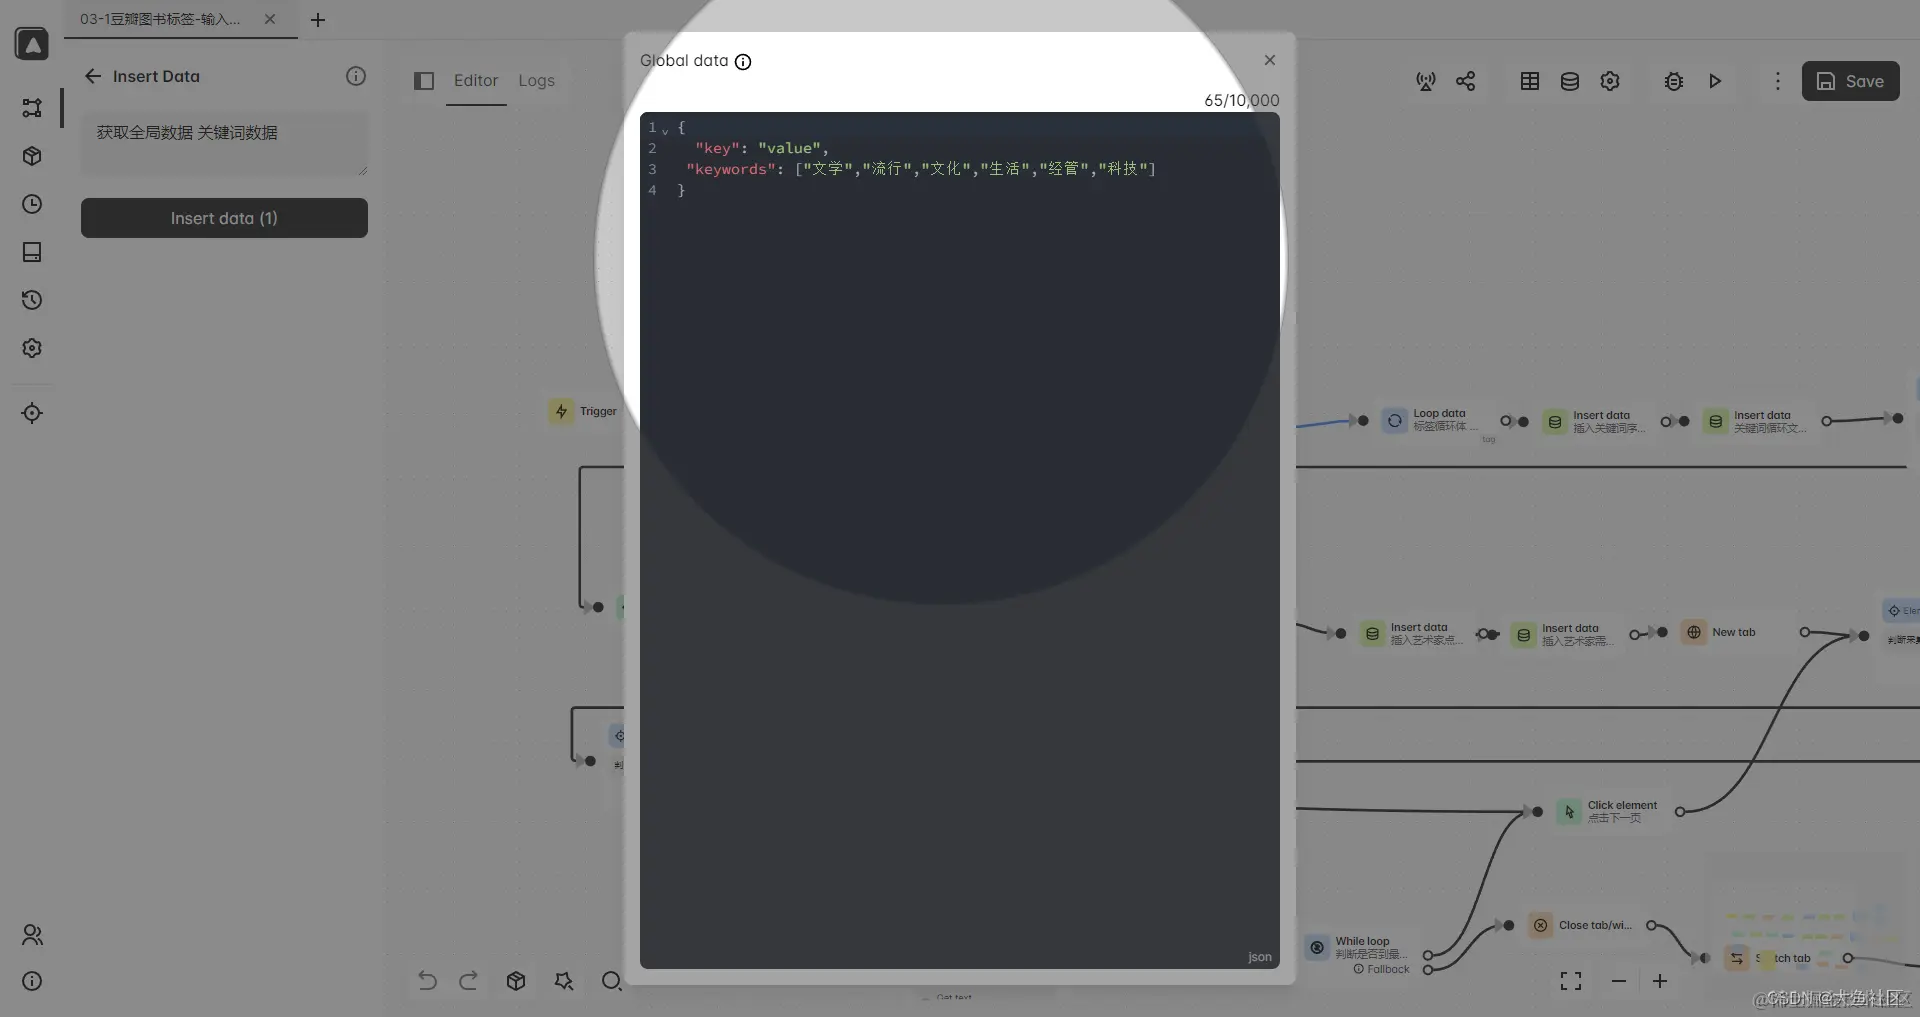Image resolution: width=1920 pixels, height=1017 pixels.
Task: Open the Automa logo home icon
Action: pos(32,44)
